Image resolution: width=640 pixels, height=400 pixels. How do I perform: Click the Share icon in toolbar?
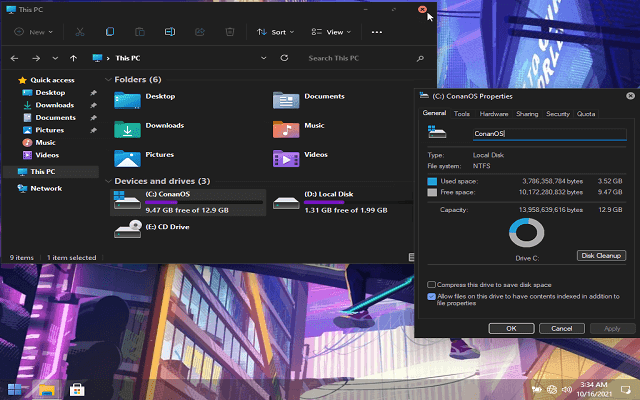200,32
